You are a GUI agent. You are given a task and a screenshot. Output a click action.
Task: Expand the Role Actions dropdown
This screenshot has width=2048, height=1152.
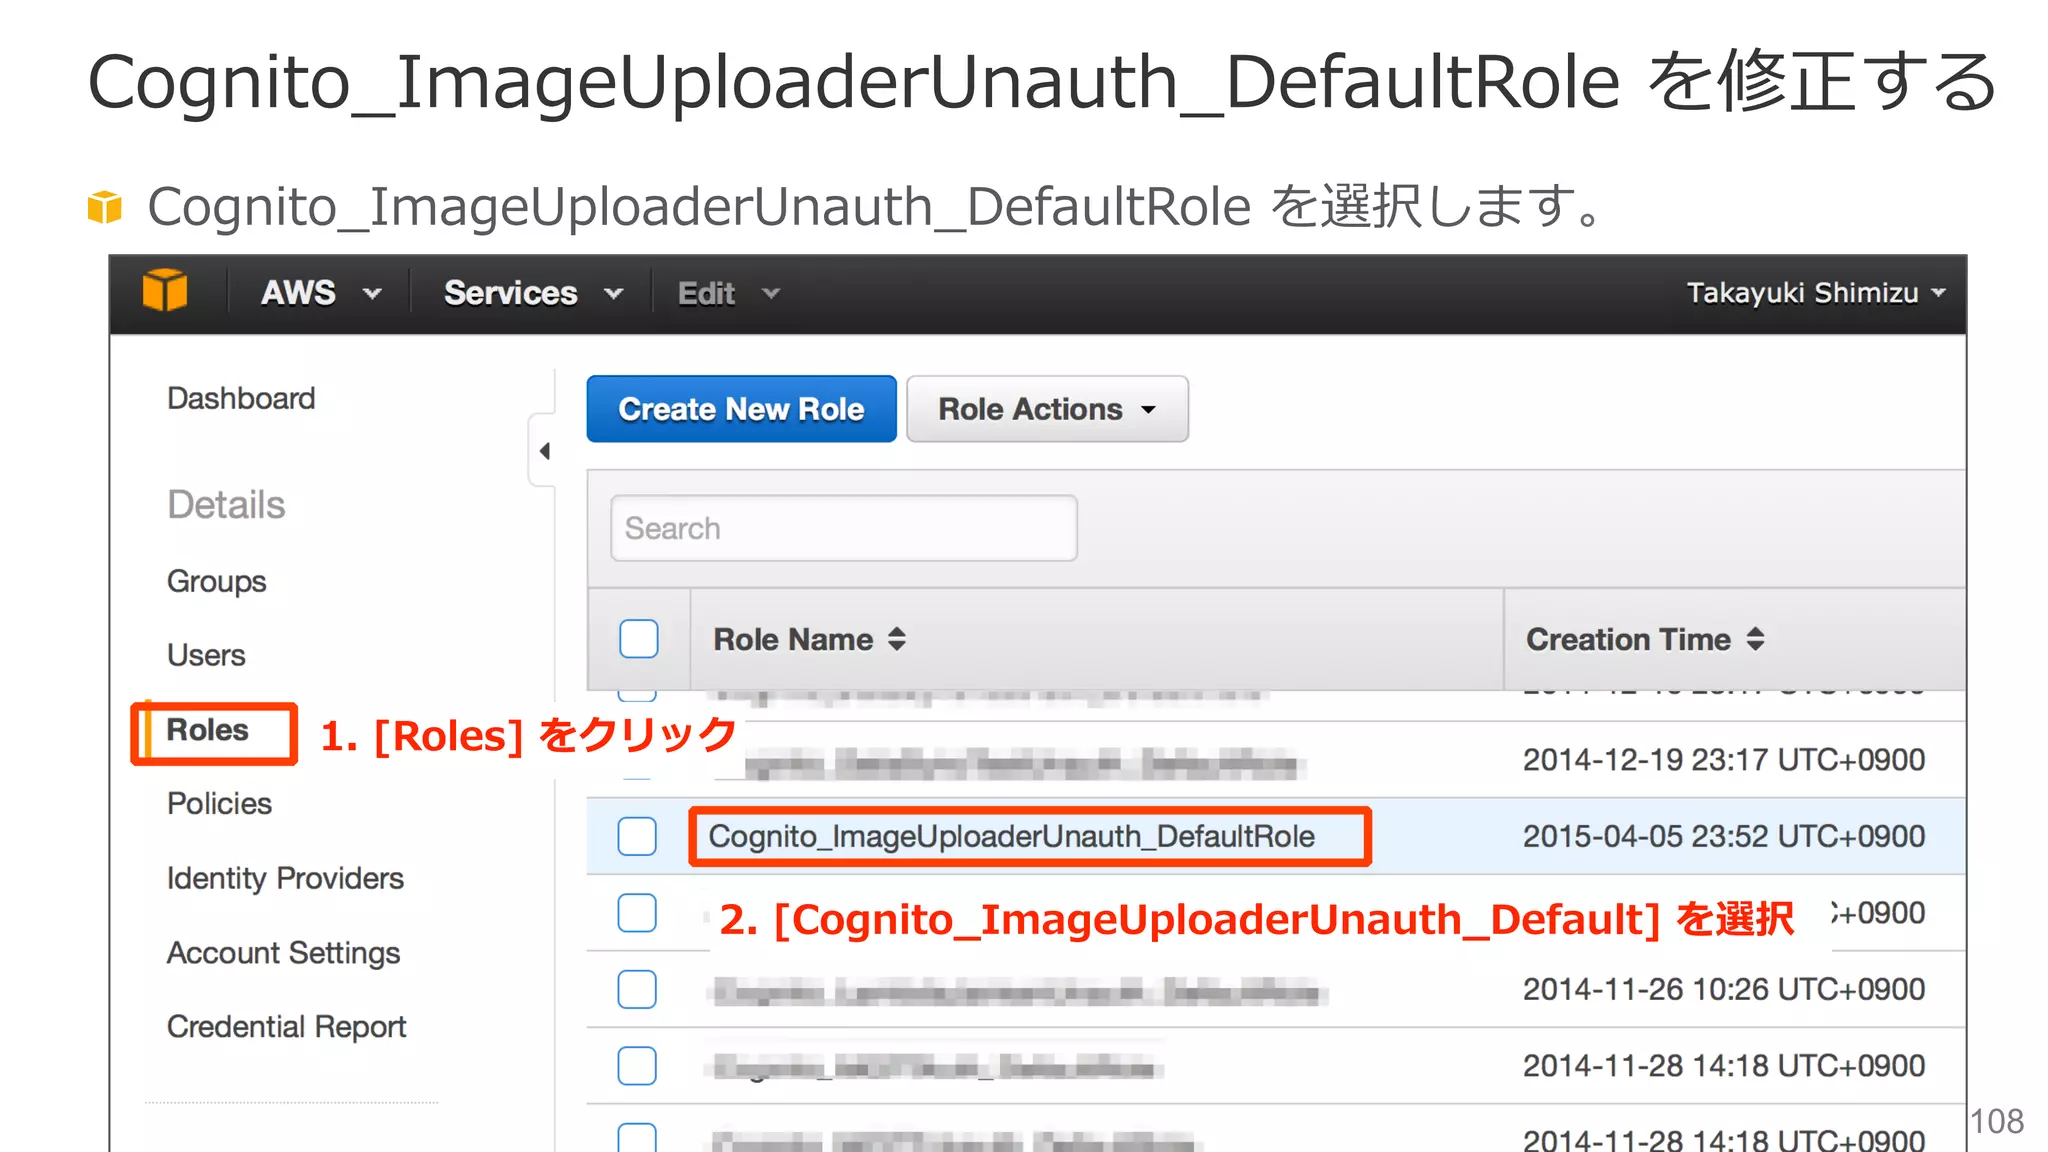pyautogui.click(x=1047, y=409)
